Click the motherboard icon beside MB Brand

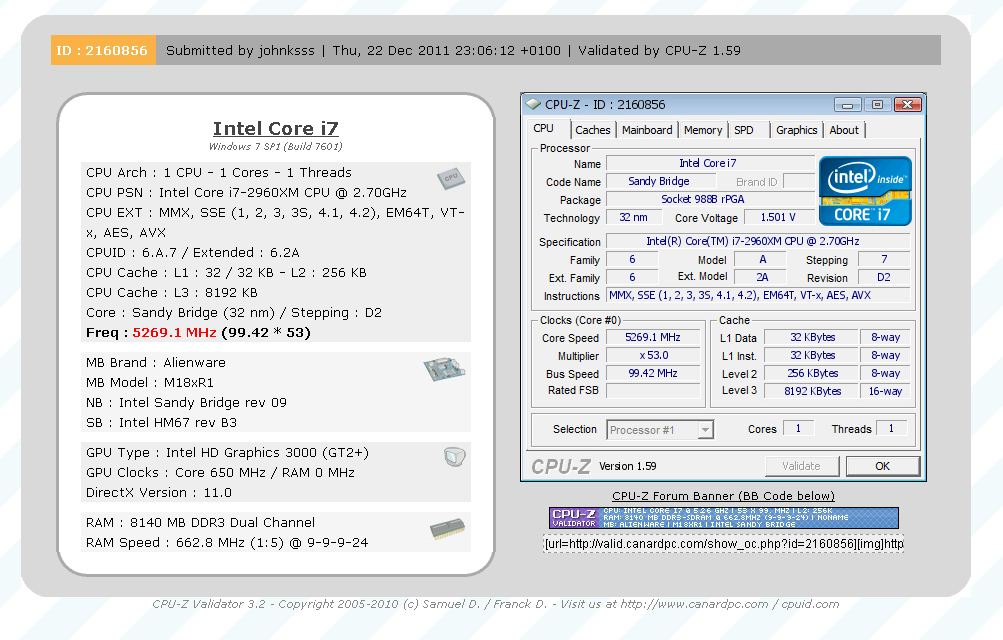point(444,369)
